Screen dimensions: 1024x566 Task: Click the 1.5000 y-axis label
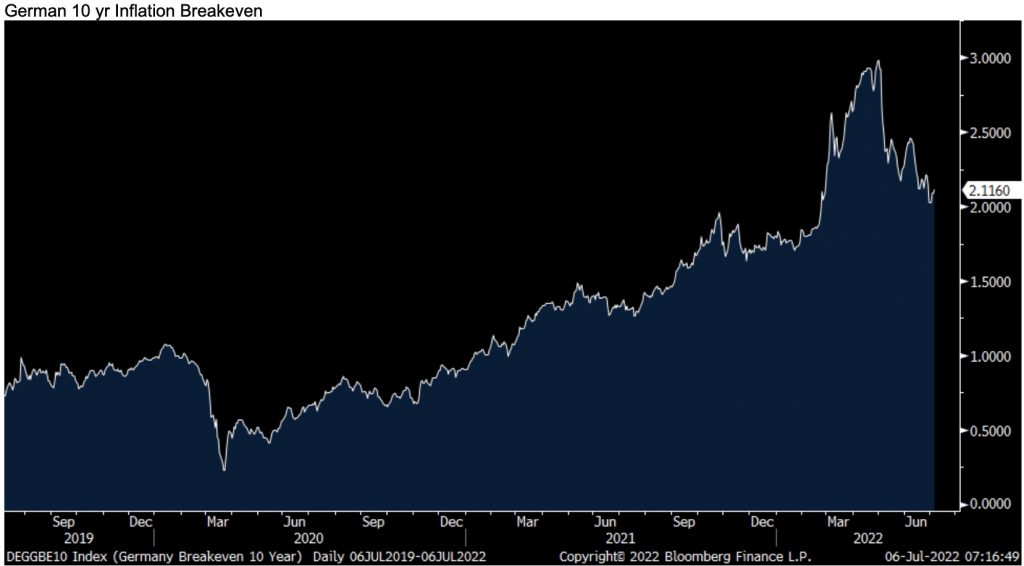click(988, 282)
